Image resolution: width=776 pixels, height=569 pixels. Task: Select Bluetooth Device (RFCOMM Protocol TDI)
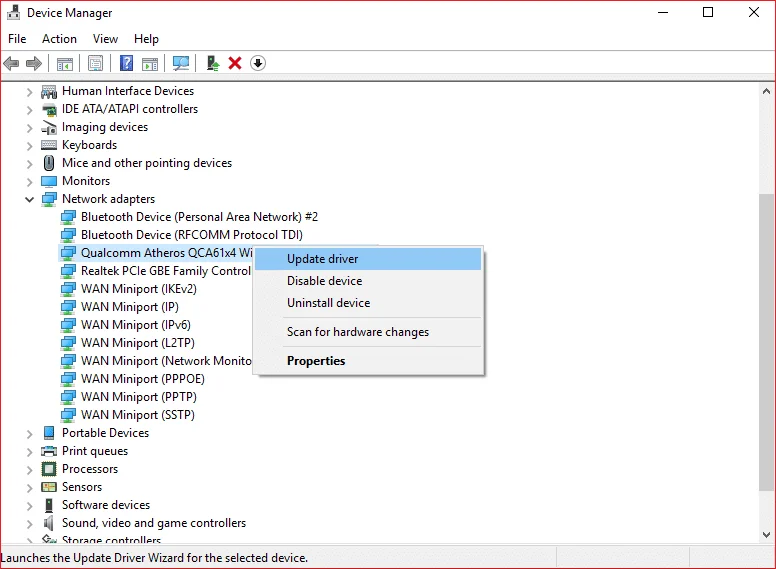(192, 235)
